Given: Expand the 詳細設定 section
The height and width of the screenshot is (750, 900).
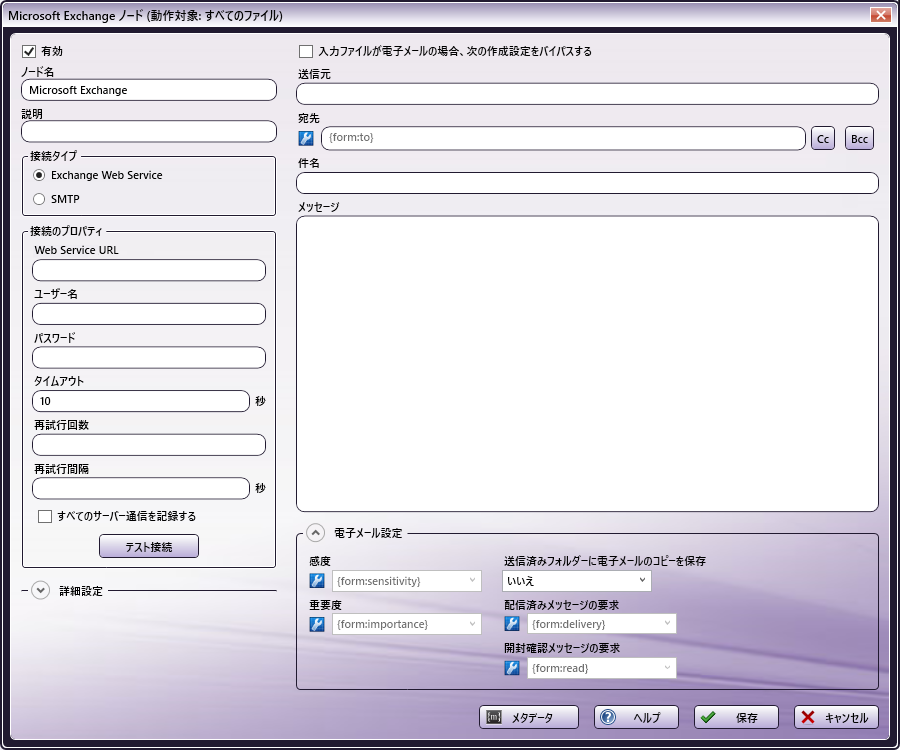Looking at the screenshot, I should pyautogui.click(x=40, y=590).
